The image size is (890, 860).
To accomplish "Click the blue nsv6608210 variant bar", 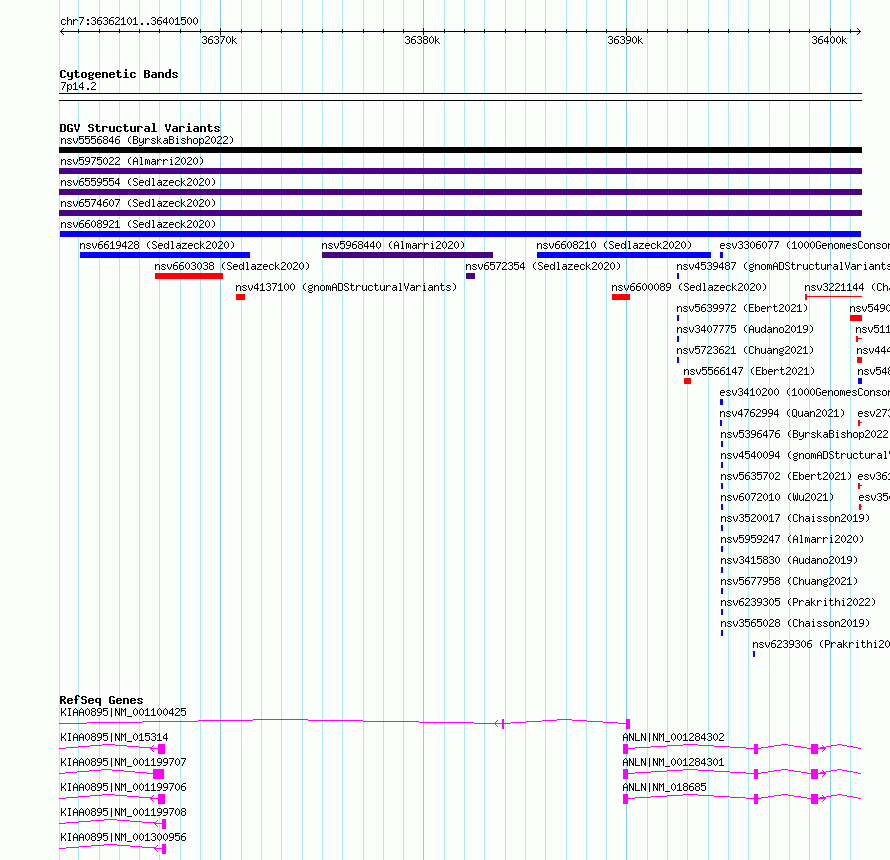I will coord(624,255).
